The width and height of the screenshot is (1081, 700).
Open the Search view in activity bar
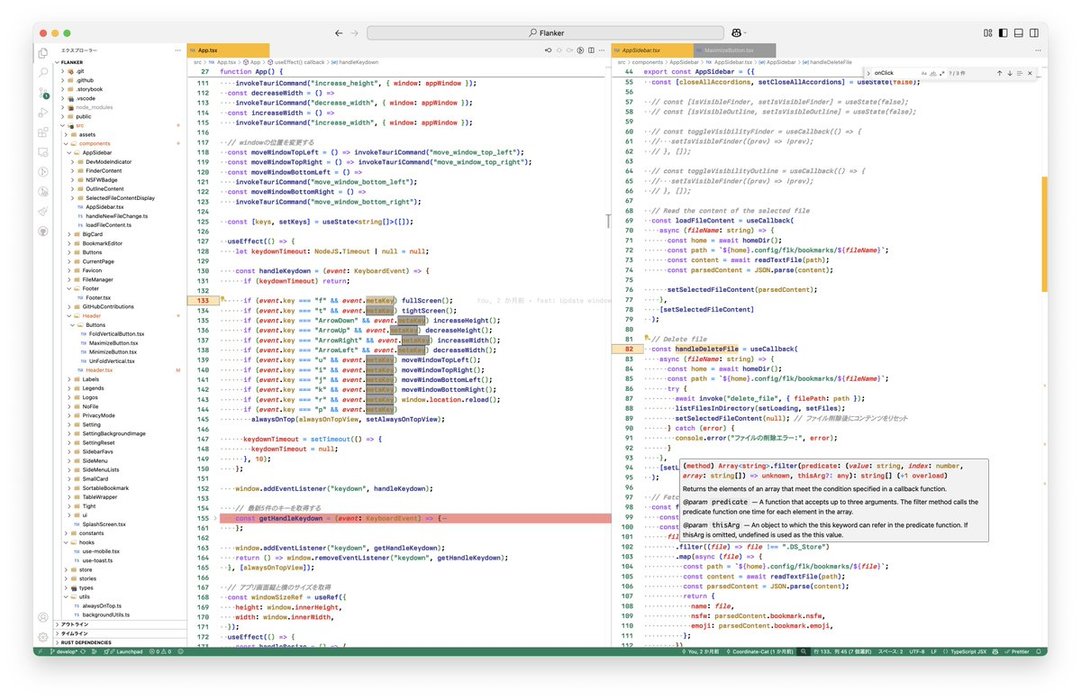point(43,73)
